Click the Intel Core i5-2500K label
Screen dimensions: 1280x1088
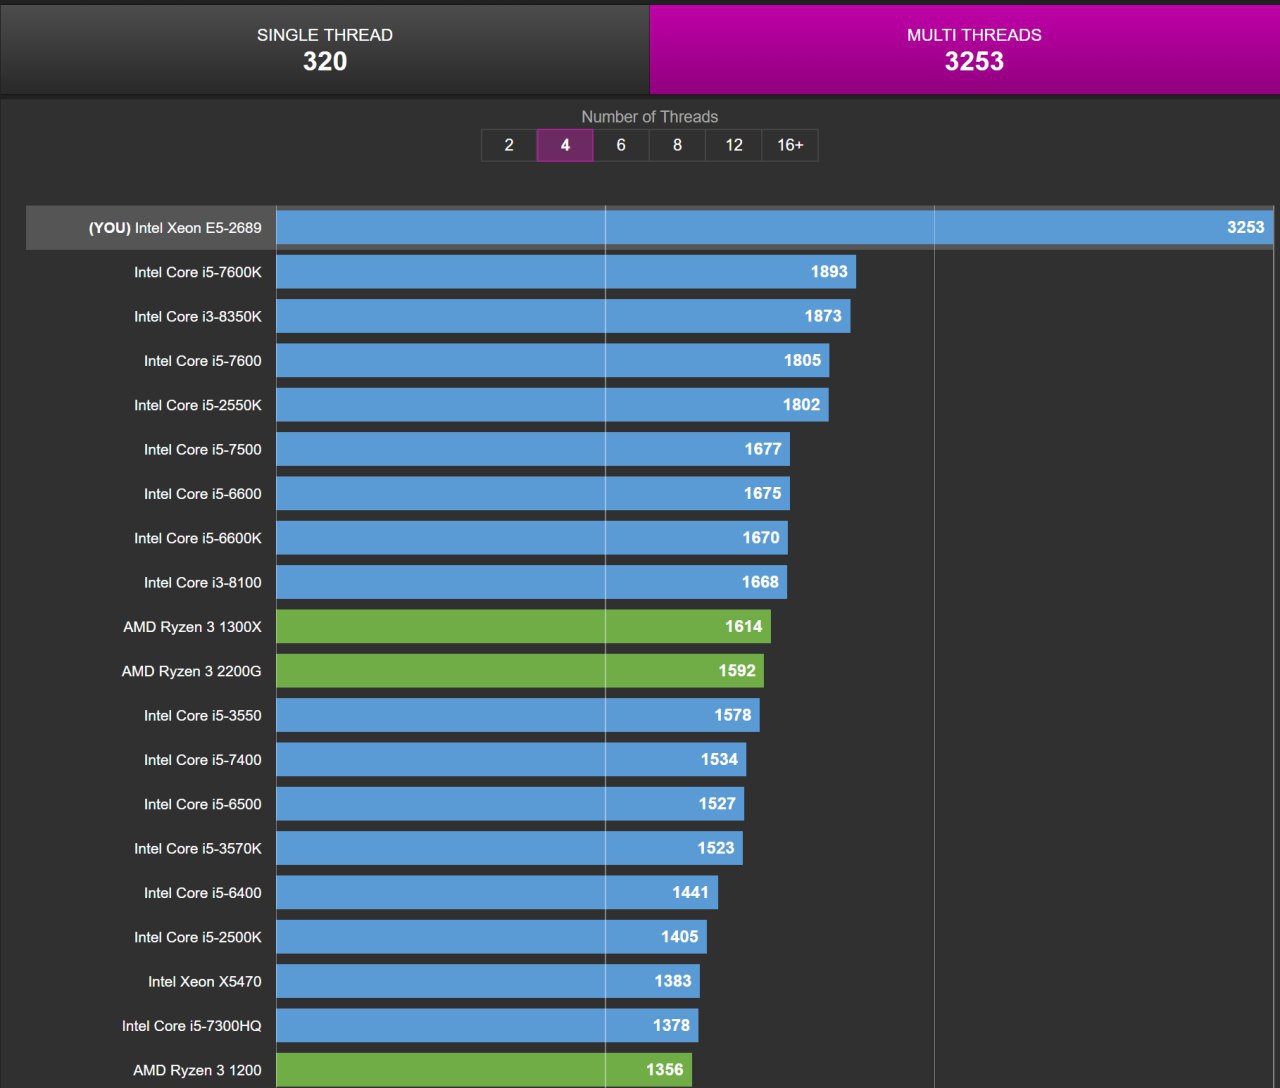point(198,937)
